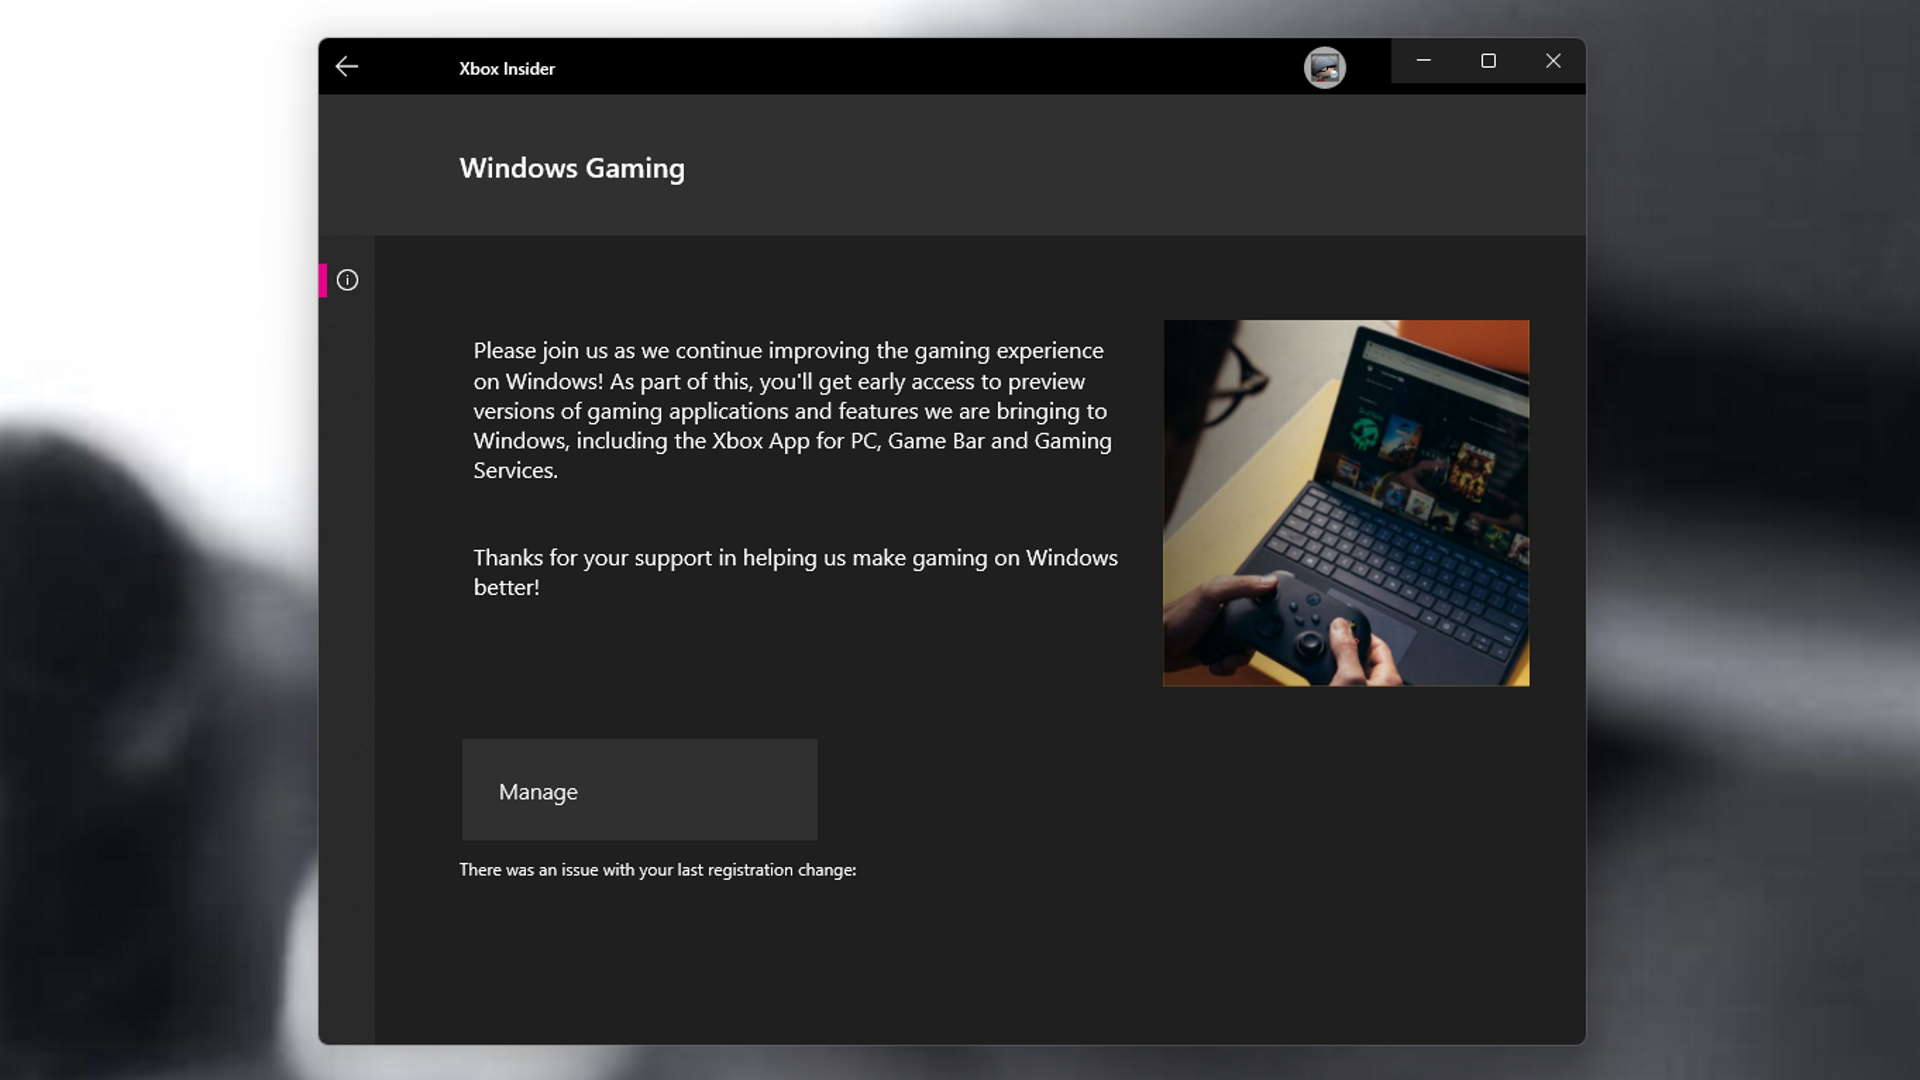Select the info tab icon in sidebar
Screen dimensions: 1920x1080
click(x=347, y=280)
